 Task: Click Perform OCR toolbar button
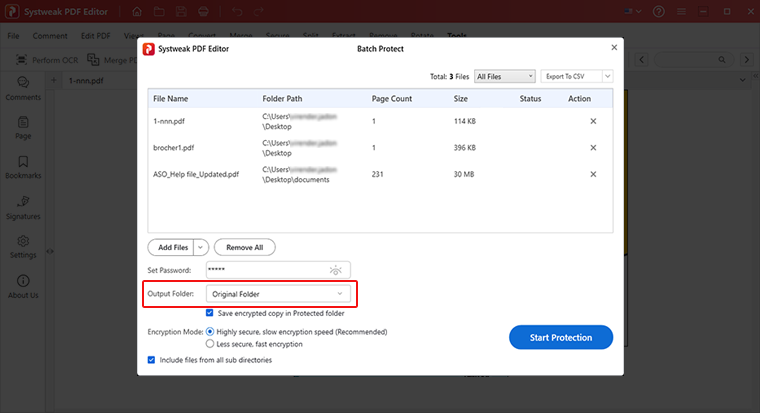coord(47,60)
